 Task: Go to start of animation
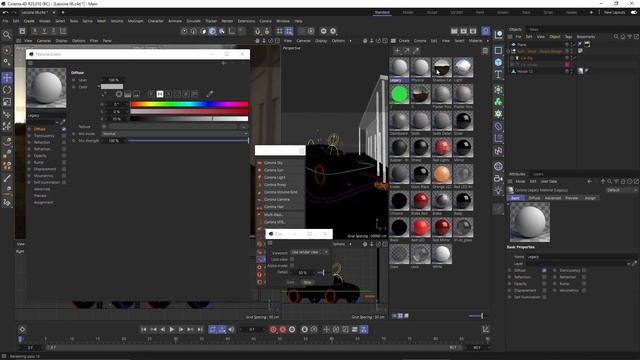(x=144, y=329)
